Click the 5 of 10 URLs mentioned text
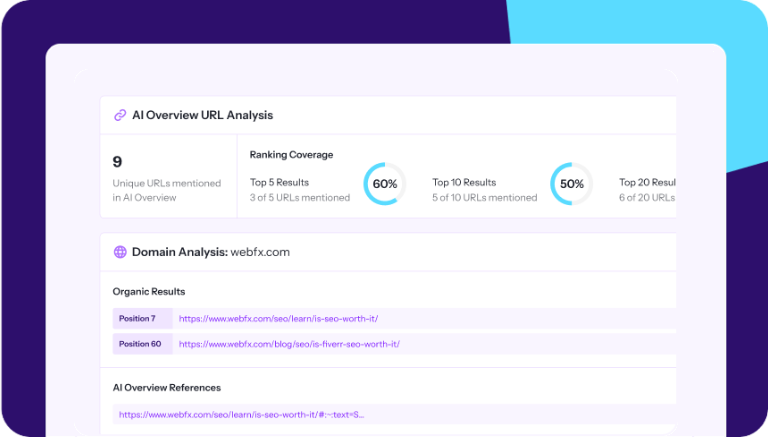 (484, 198)
